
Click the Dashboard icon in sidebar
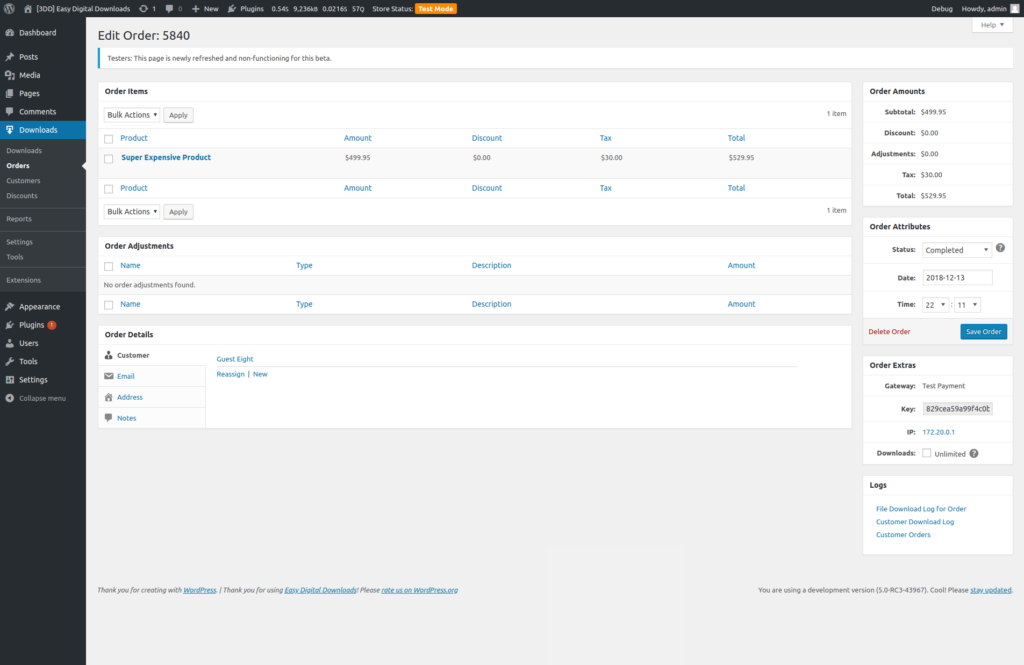point(9,33)
